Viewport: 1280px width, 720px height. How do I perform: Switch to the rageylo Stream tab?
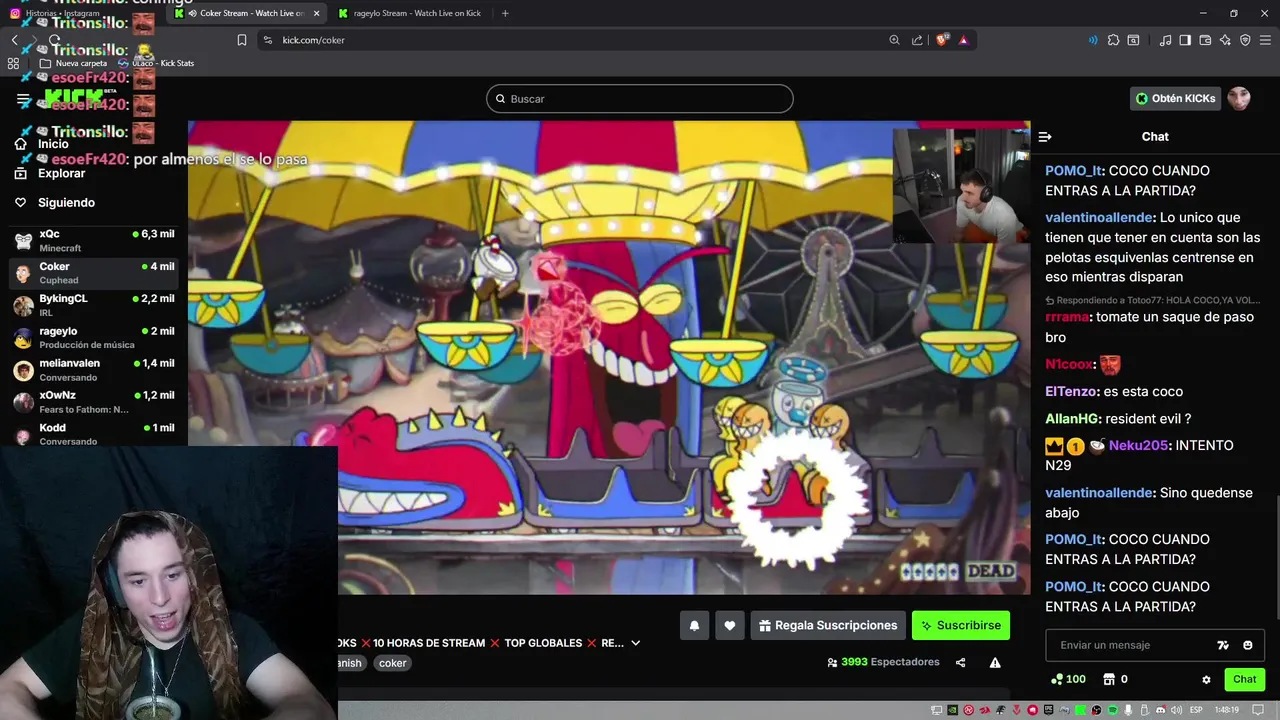tap(410, 13)
